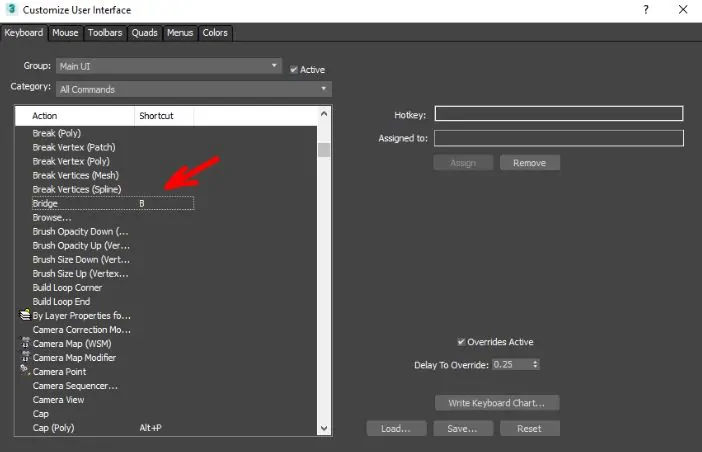The width and height of the screenshot is (702, 452).
Task: Disable the Overrides Active checkbox
Action: tap(460, 342)
